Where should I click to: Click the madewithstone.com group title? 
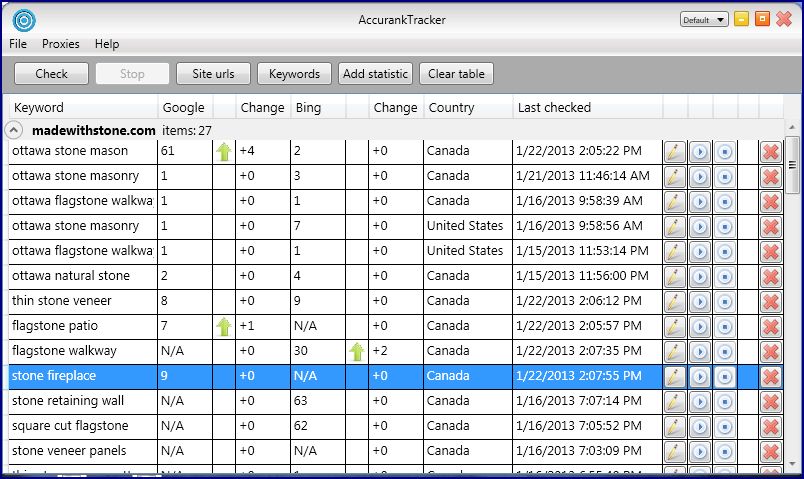click(x=94, y=131)
